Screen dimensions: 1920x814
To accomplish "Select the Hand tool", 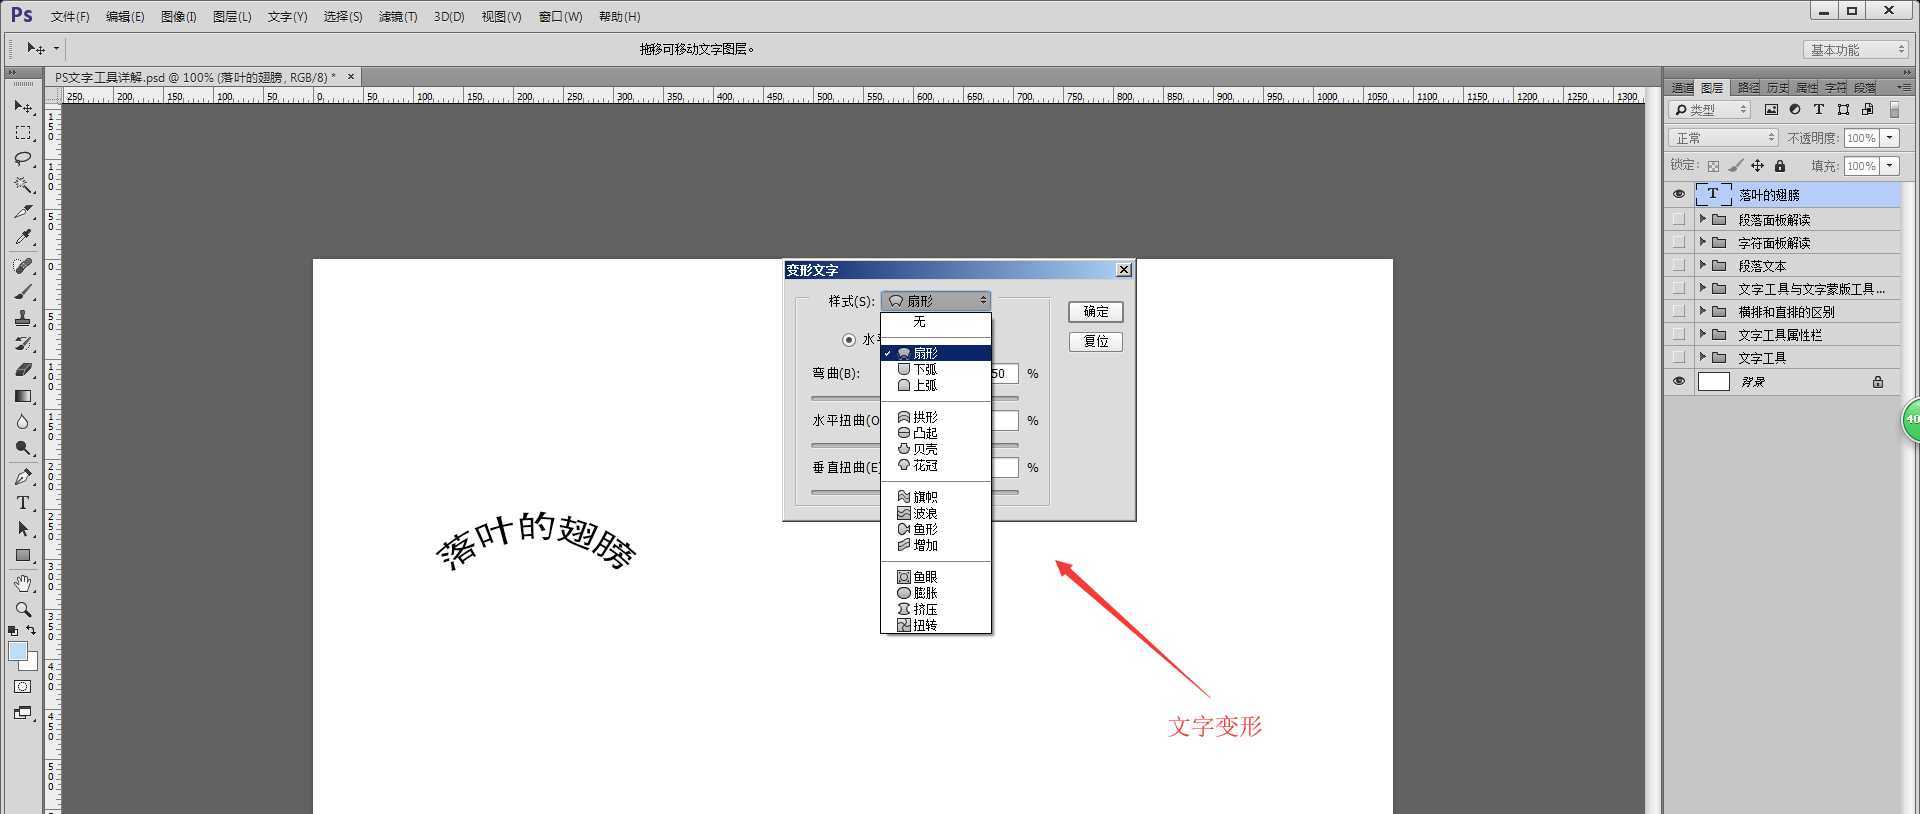I will pos(23,583).
